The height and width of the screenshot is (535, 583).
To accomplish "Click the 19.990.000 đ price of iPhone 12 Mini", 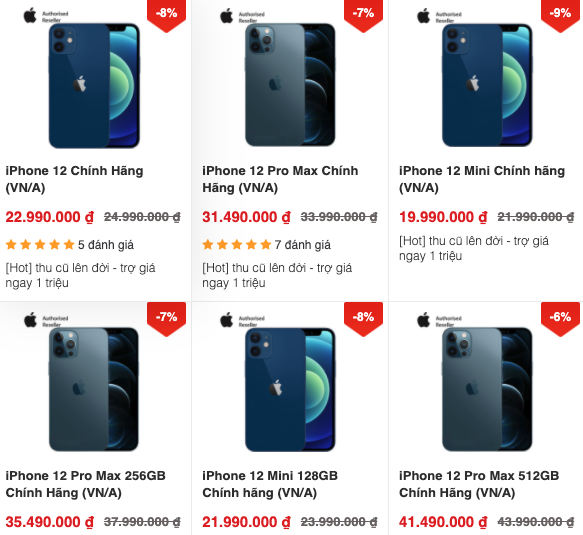I will pyautogui.click(x=443, y=217).
